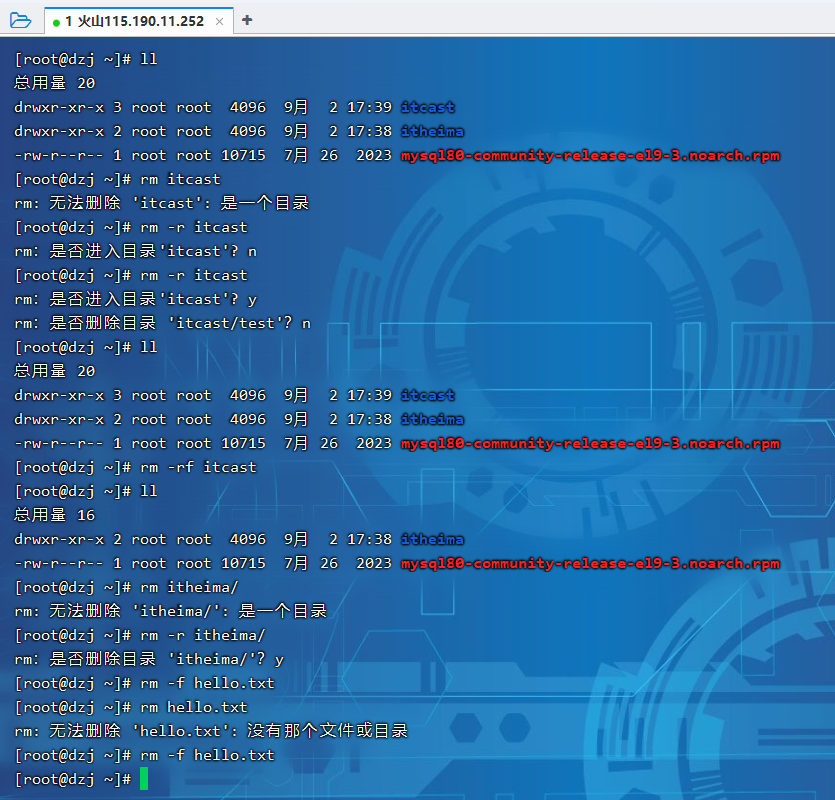This screenshot has height=800, width=835.
Task: Click itheima directory name below 总用量 16
Action: (x=432, y=539)
